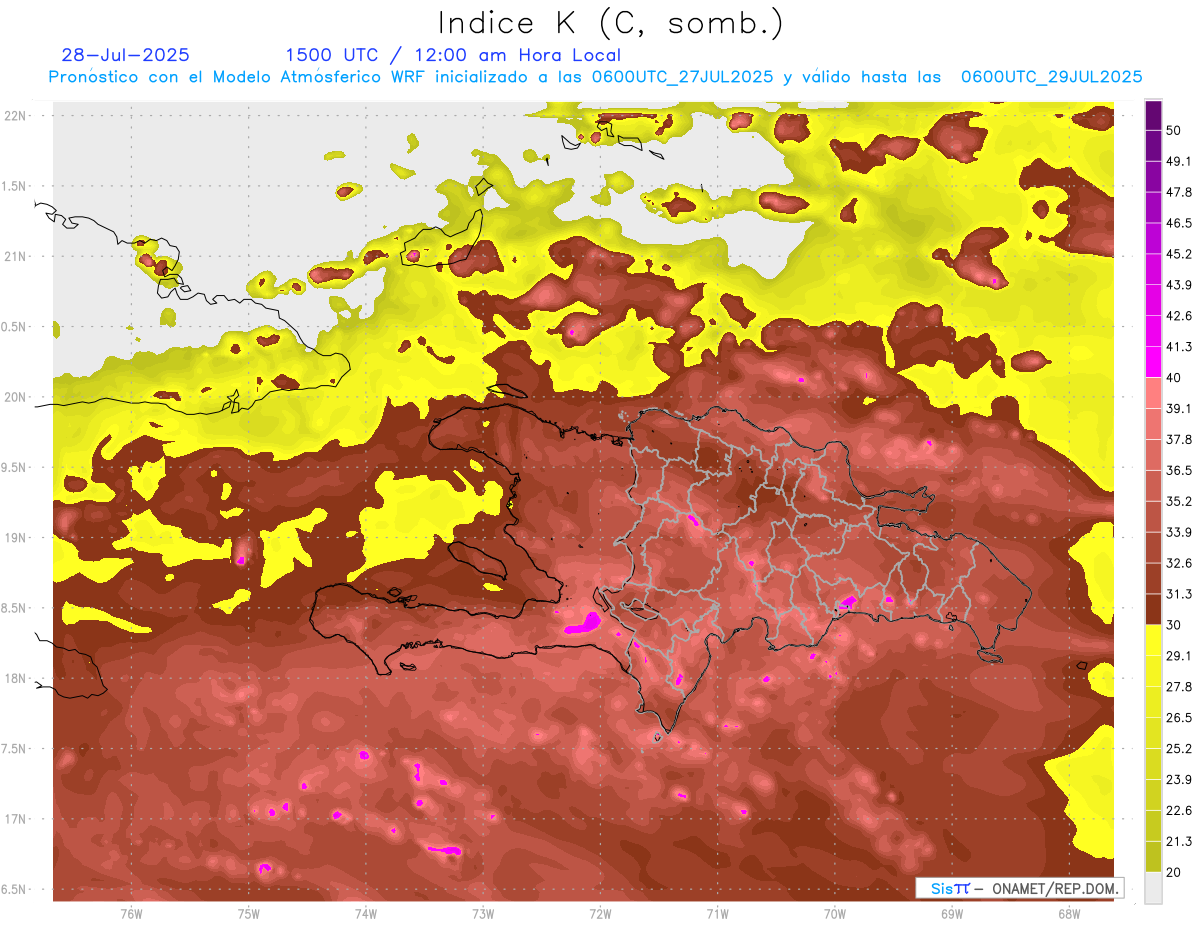The image size is (1200, 927).
Task: Click the colorbar value "20"
Action: pyautogui.click(x=1174, y=872)
